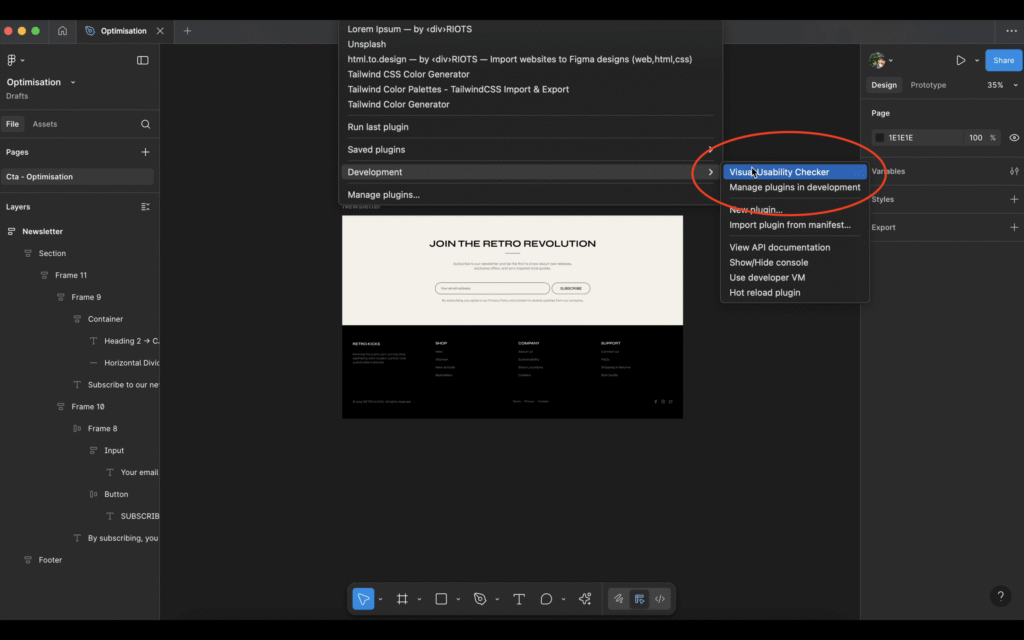Click Manage plugins... menu entry

[384, 195]
